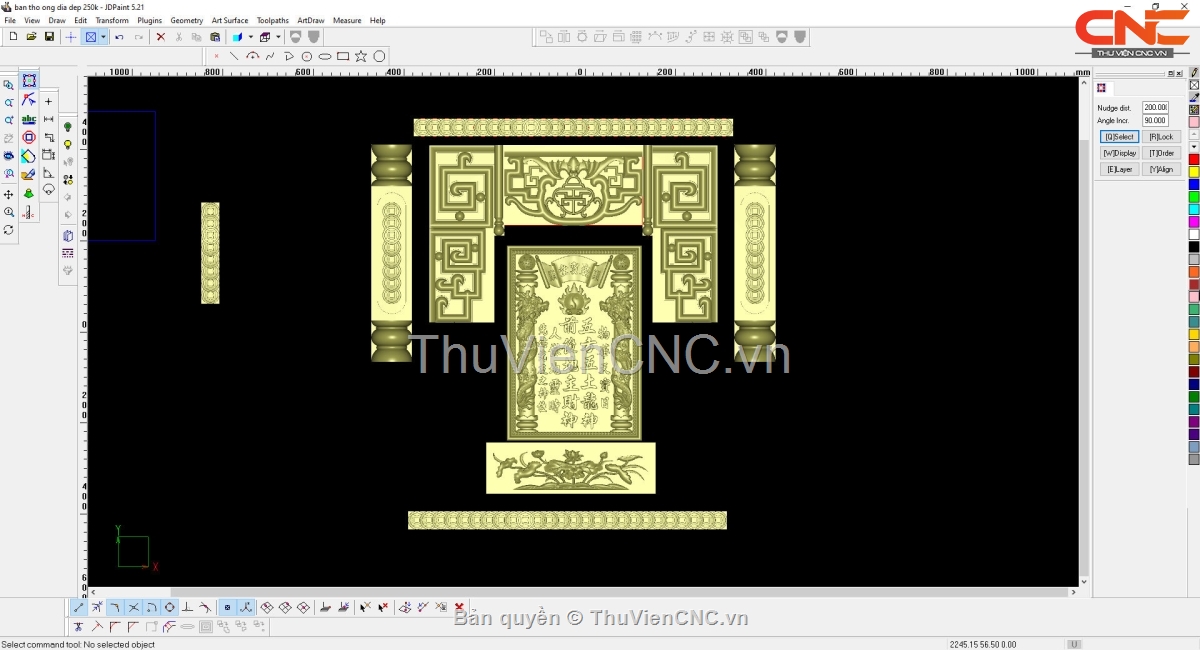
Task: Click the [Q]Select button
Action: (x=1119, y=137)
